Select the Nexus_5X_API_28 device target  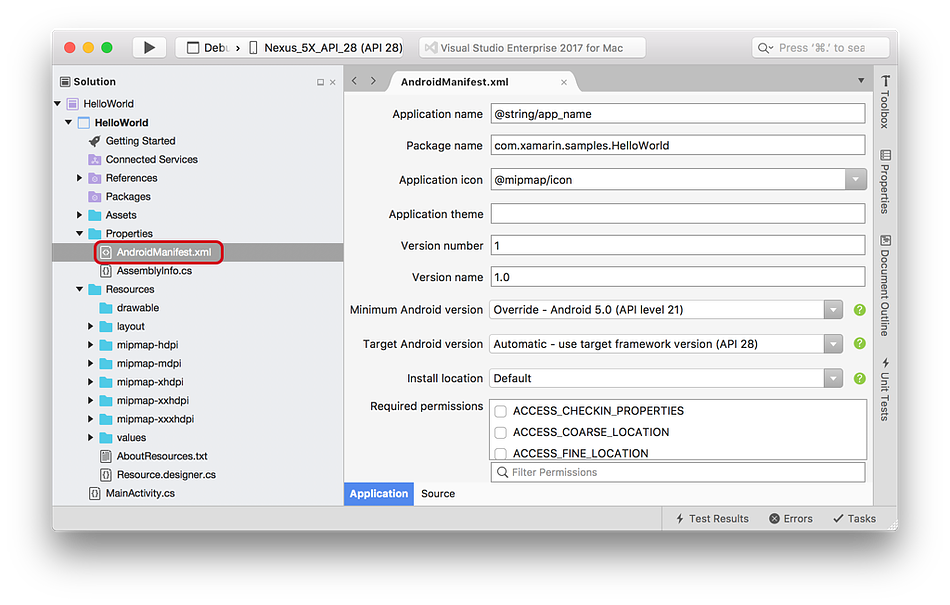pos(326,48)
